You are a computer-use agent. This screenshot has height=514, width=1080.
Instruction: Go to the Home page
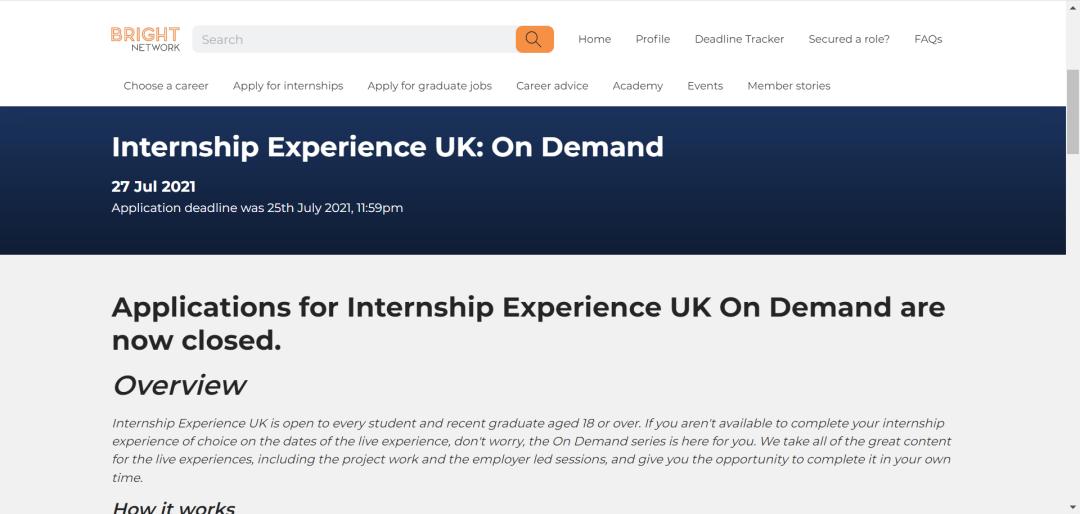[594, 39]
